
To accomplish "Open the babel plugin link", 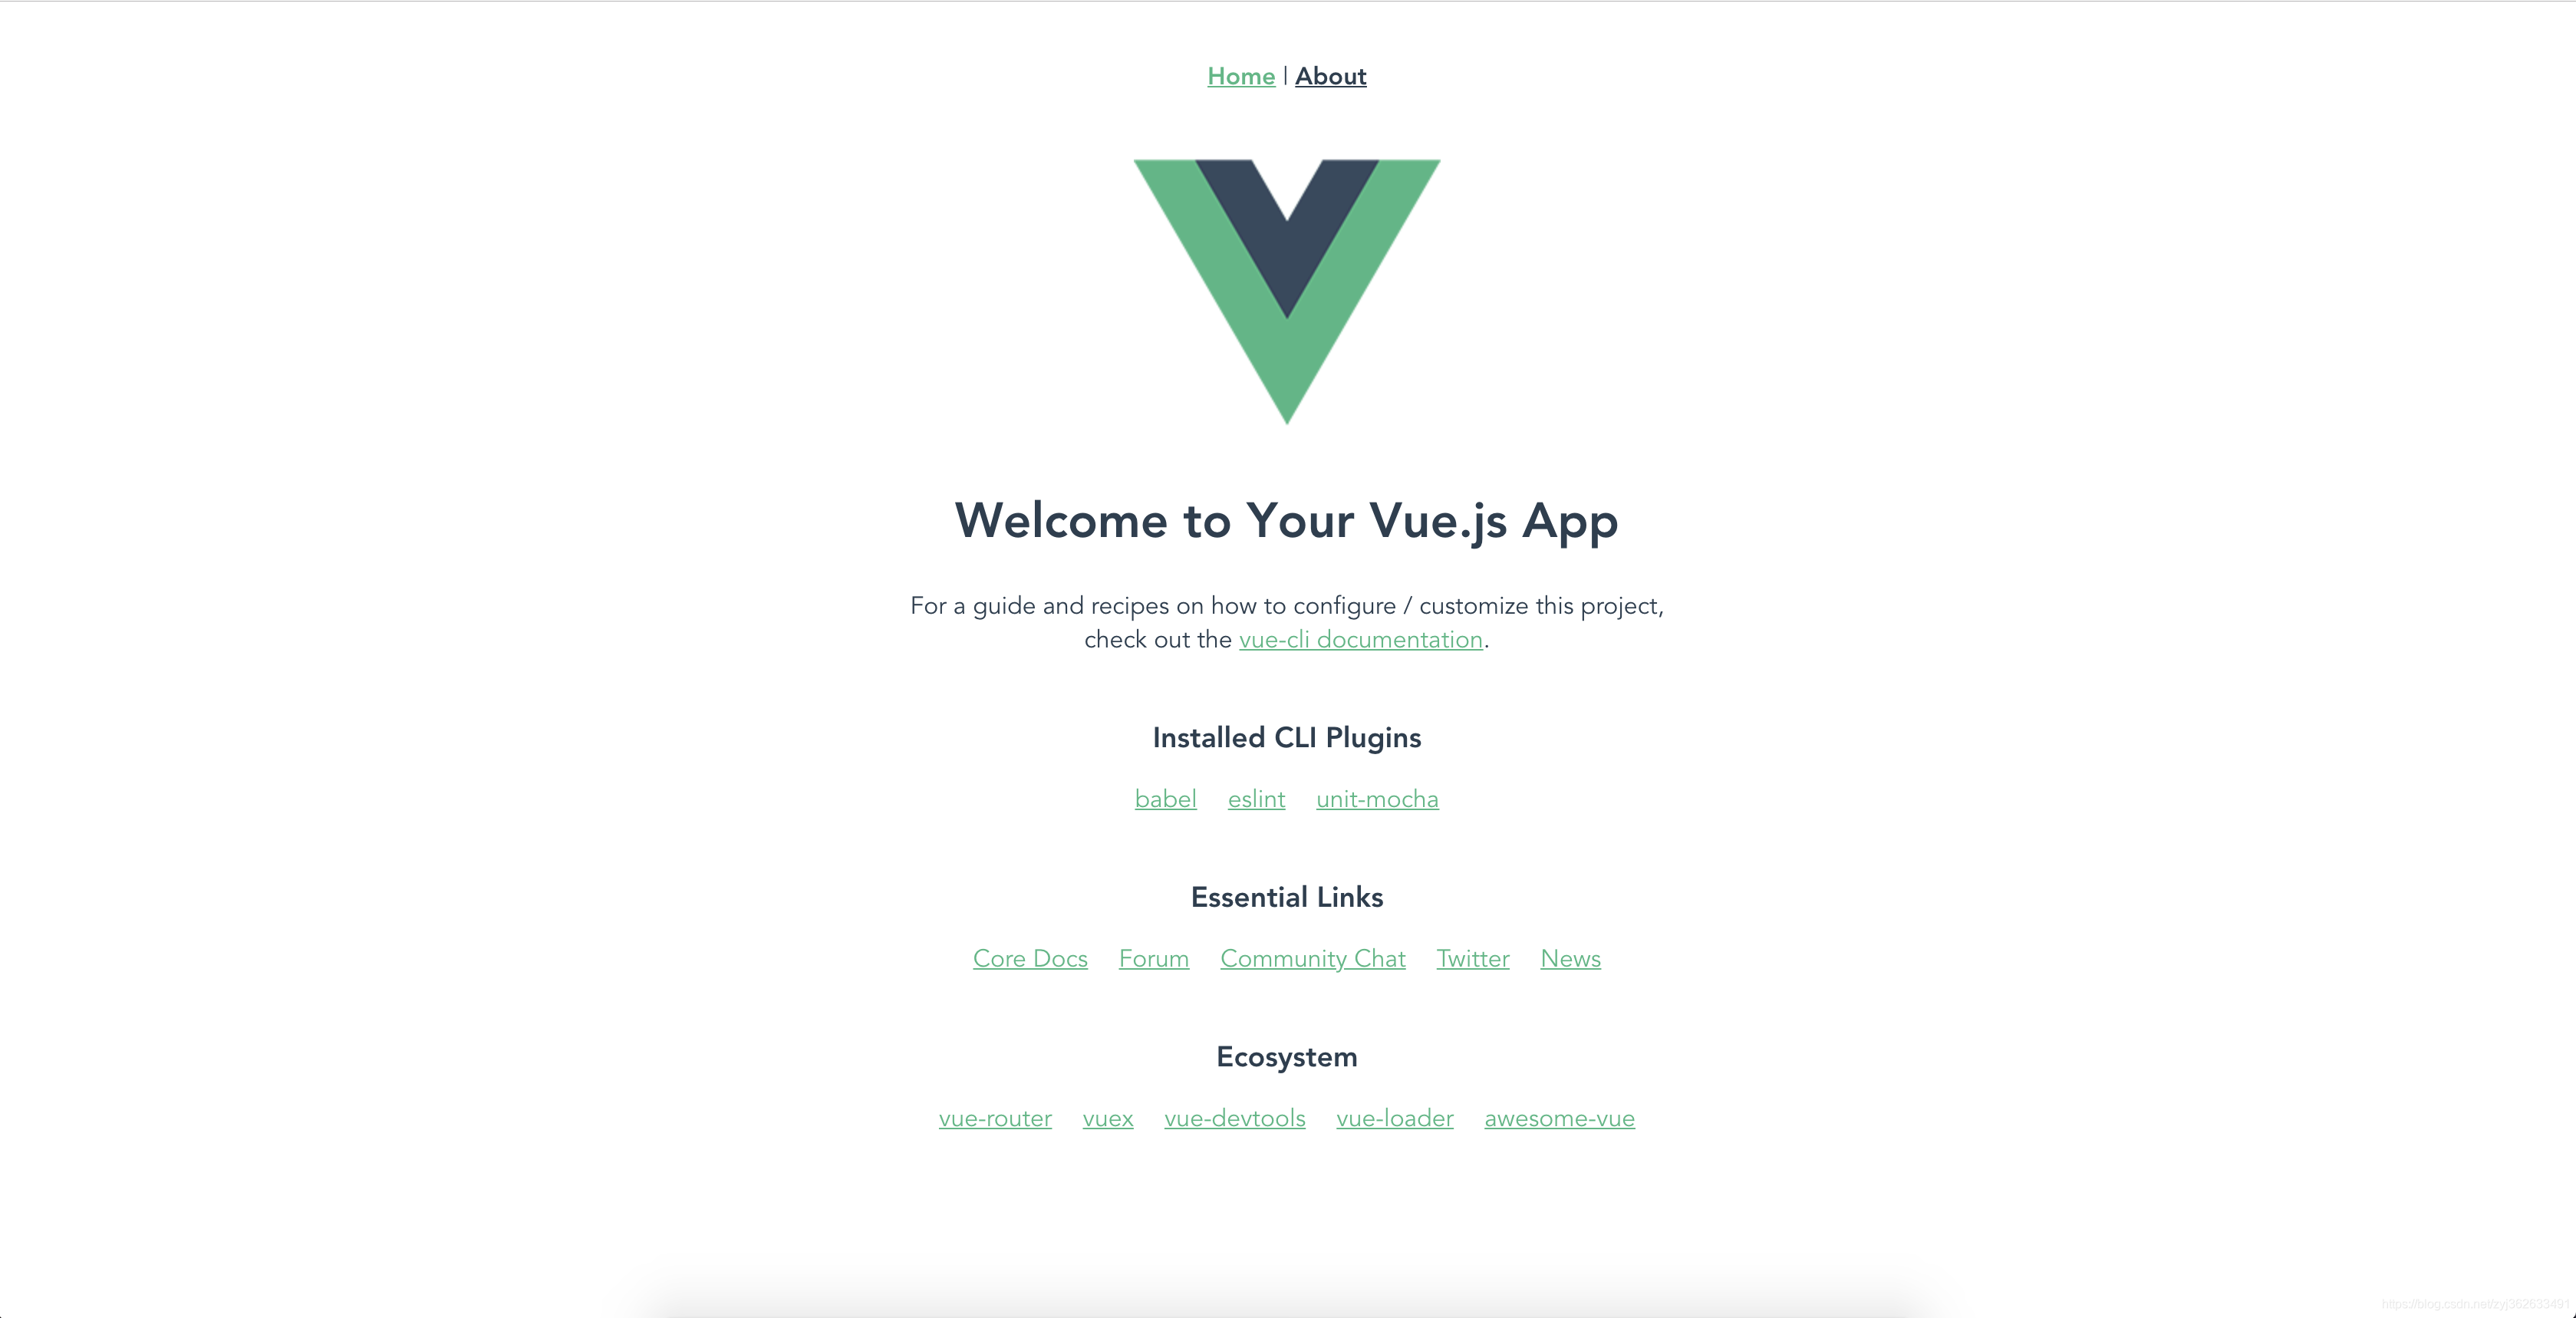I will click(1164, 799).
